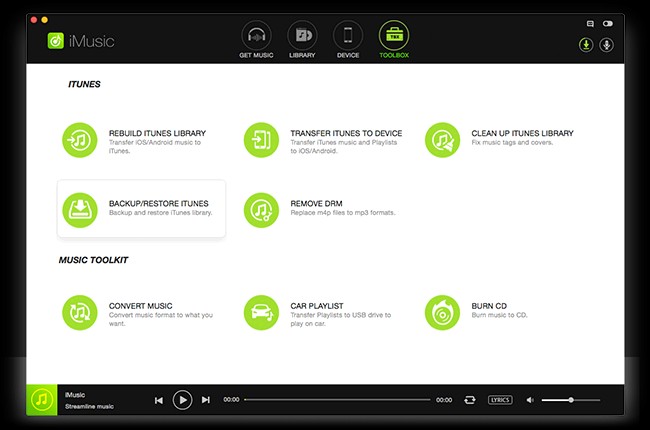Click the Backup/Restore iTunes tray icon
This screenshot has height=430, width=650.
[80, 210]
